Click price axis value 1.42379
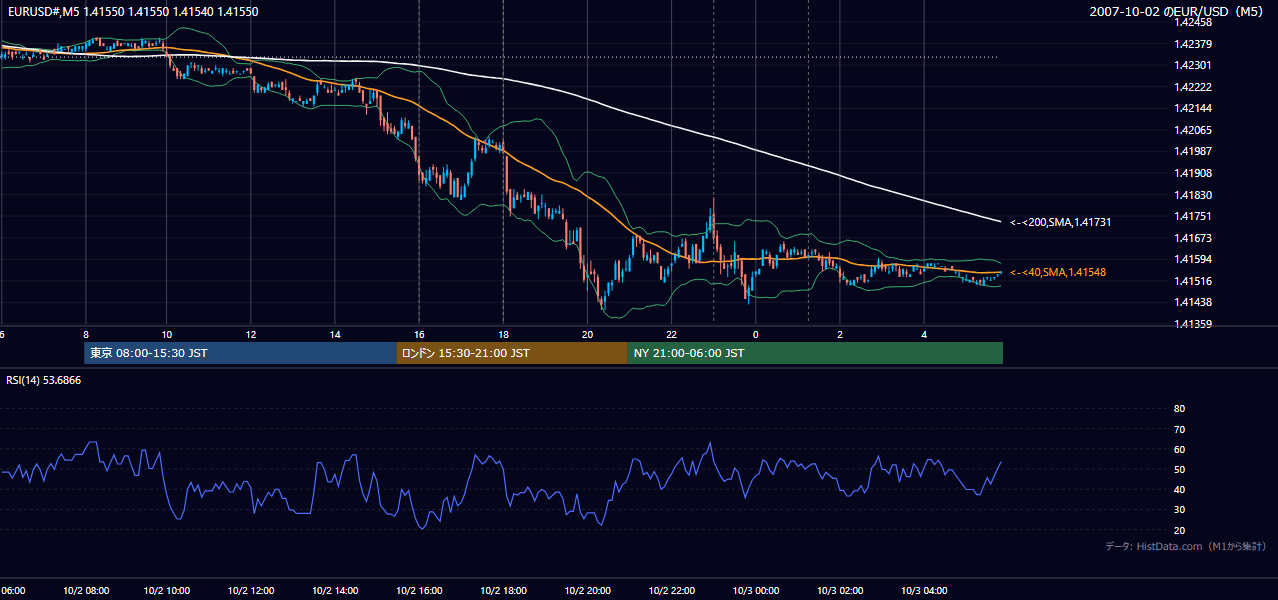 [x=1192, y=44]
